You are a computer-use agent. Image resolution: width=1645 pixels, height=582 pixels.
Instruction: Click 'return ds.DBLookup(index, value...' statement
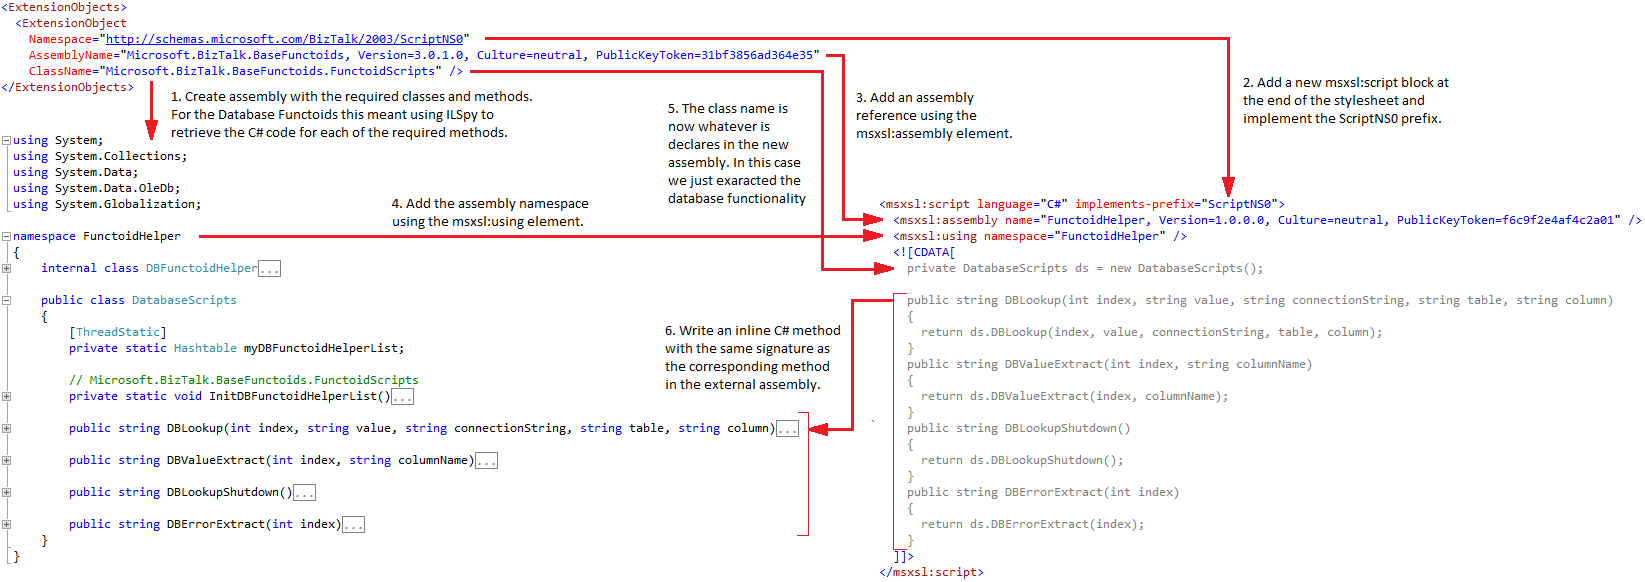[1152, 332]
